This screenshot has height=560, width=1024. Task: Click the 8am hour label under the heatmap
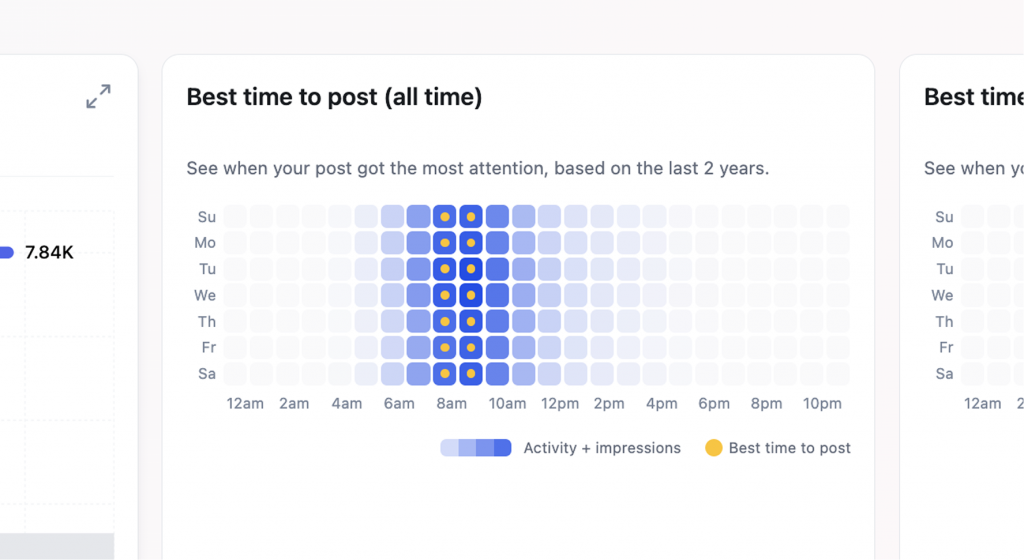(x=451, y=404)
